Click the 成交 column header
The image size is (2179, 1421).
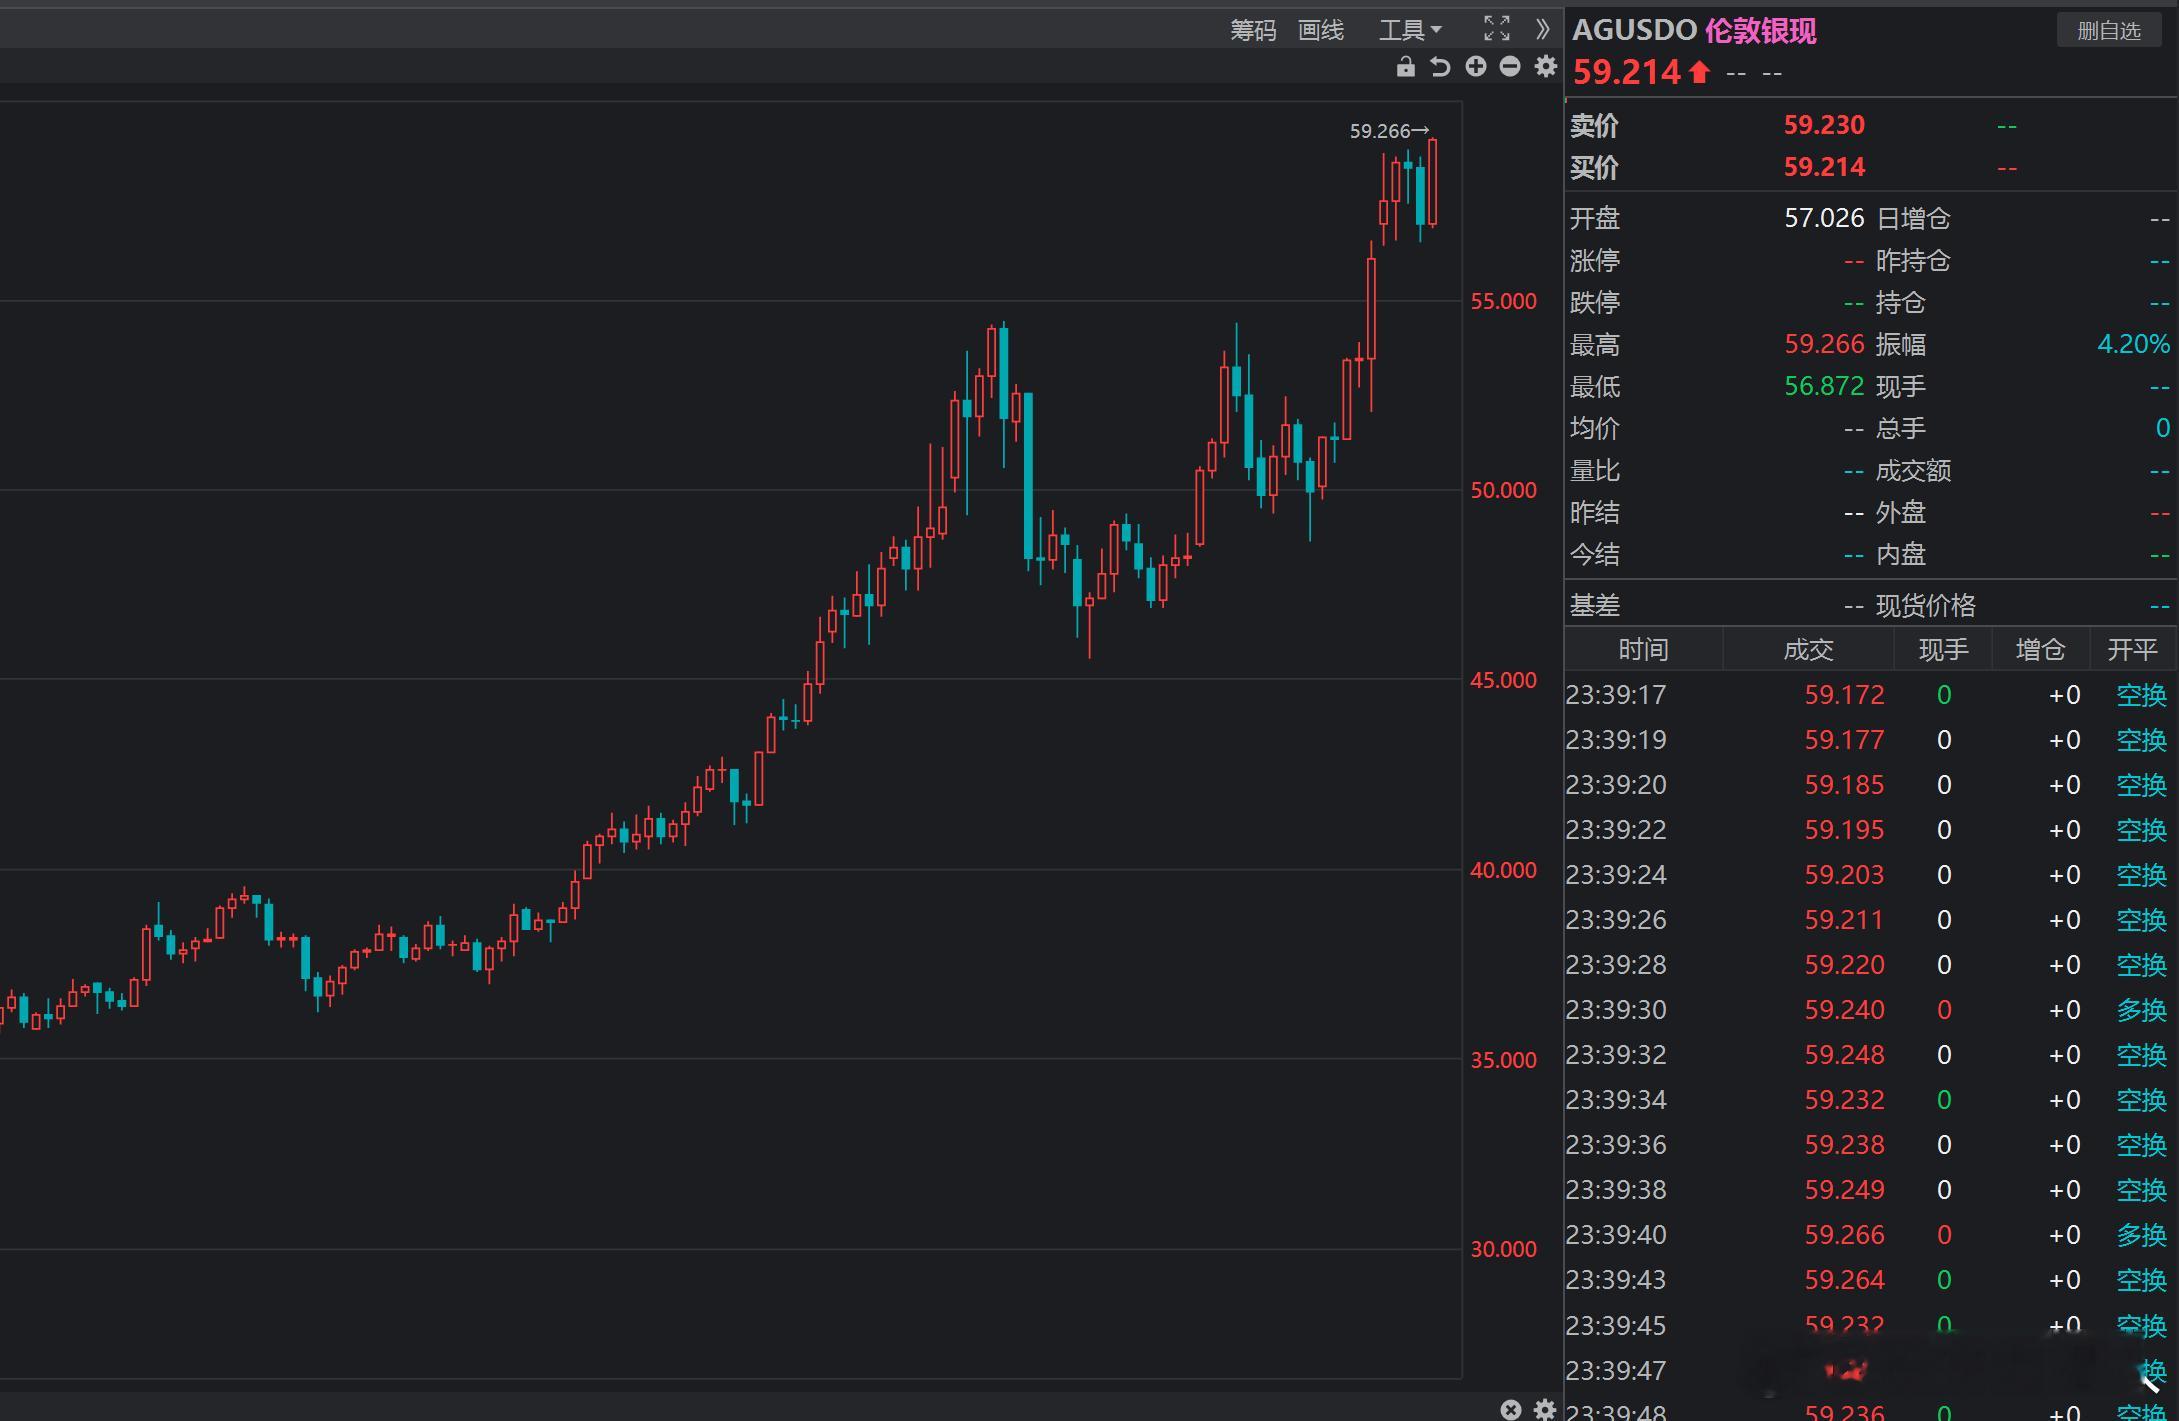point(1808,650)
